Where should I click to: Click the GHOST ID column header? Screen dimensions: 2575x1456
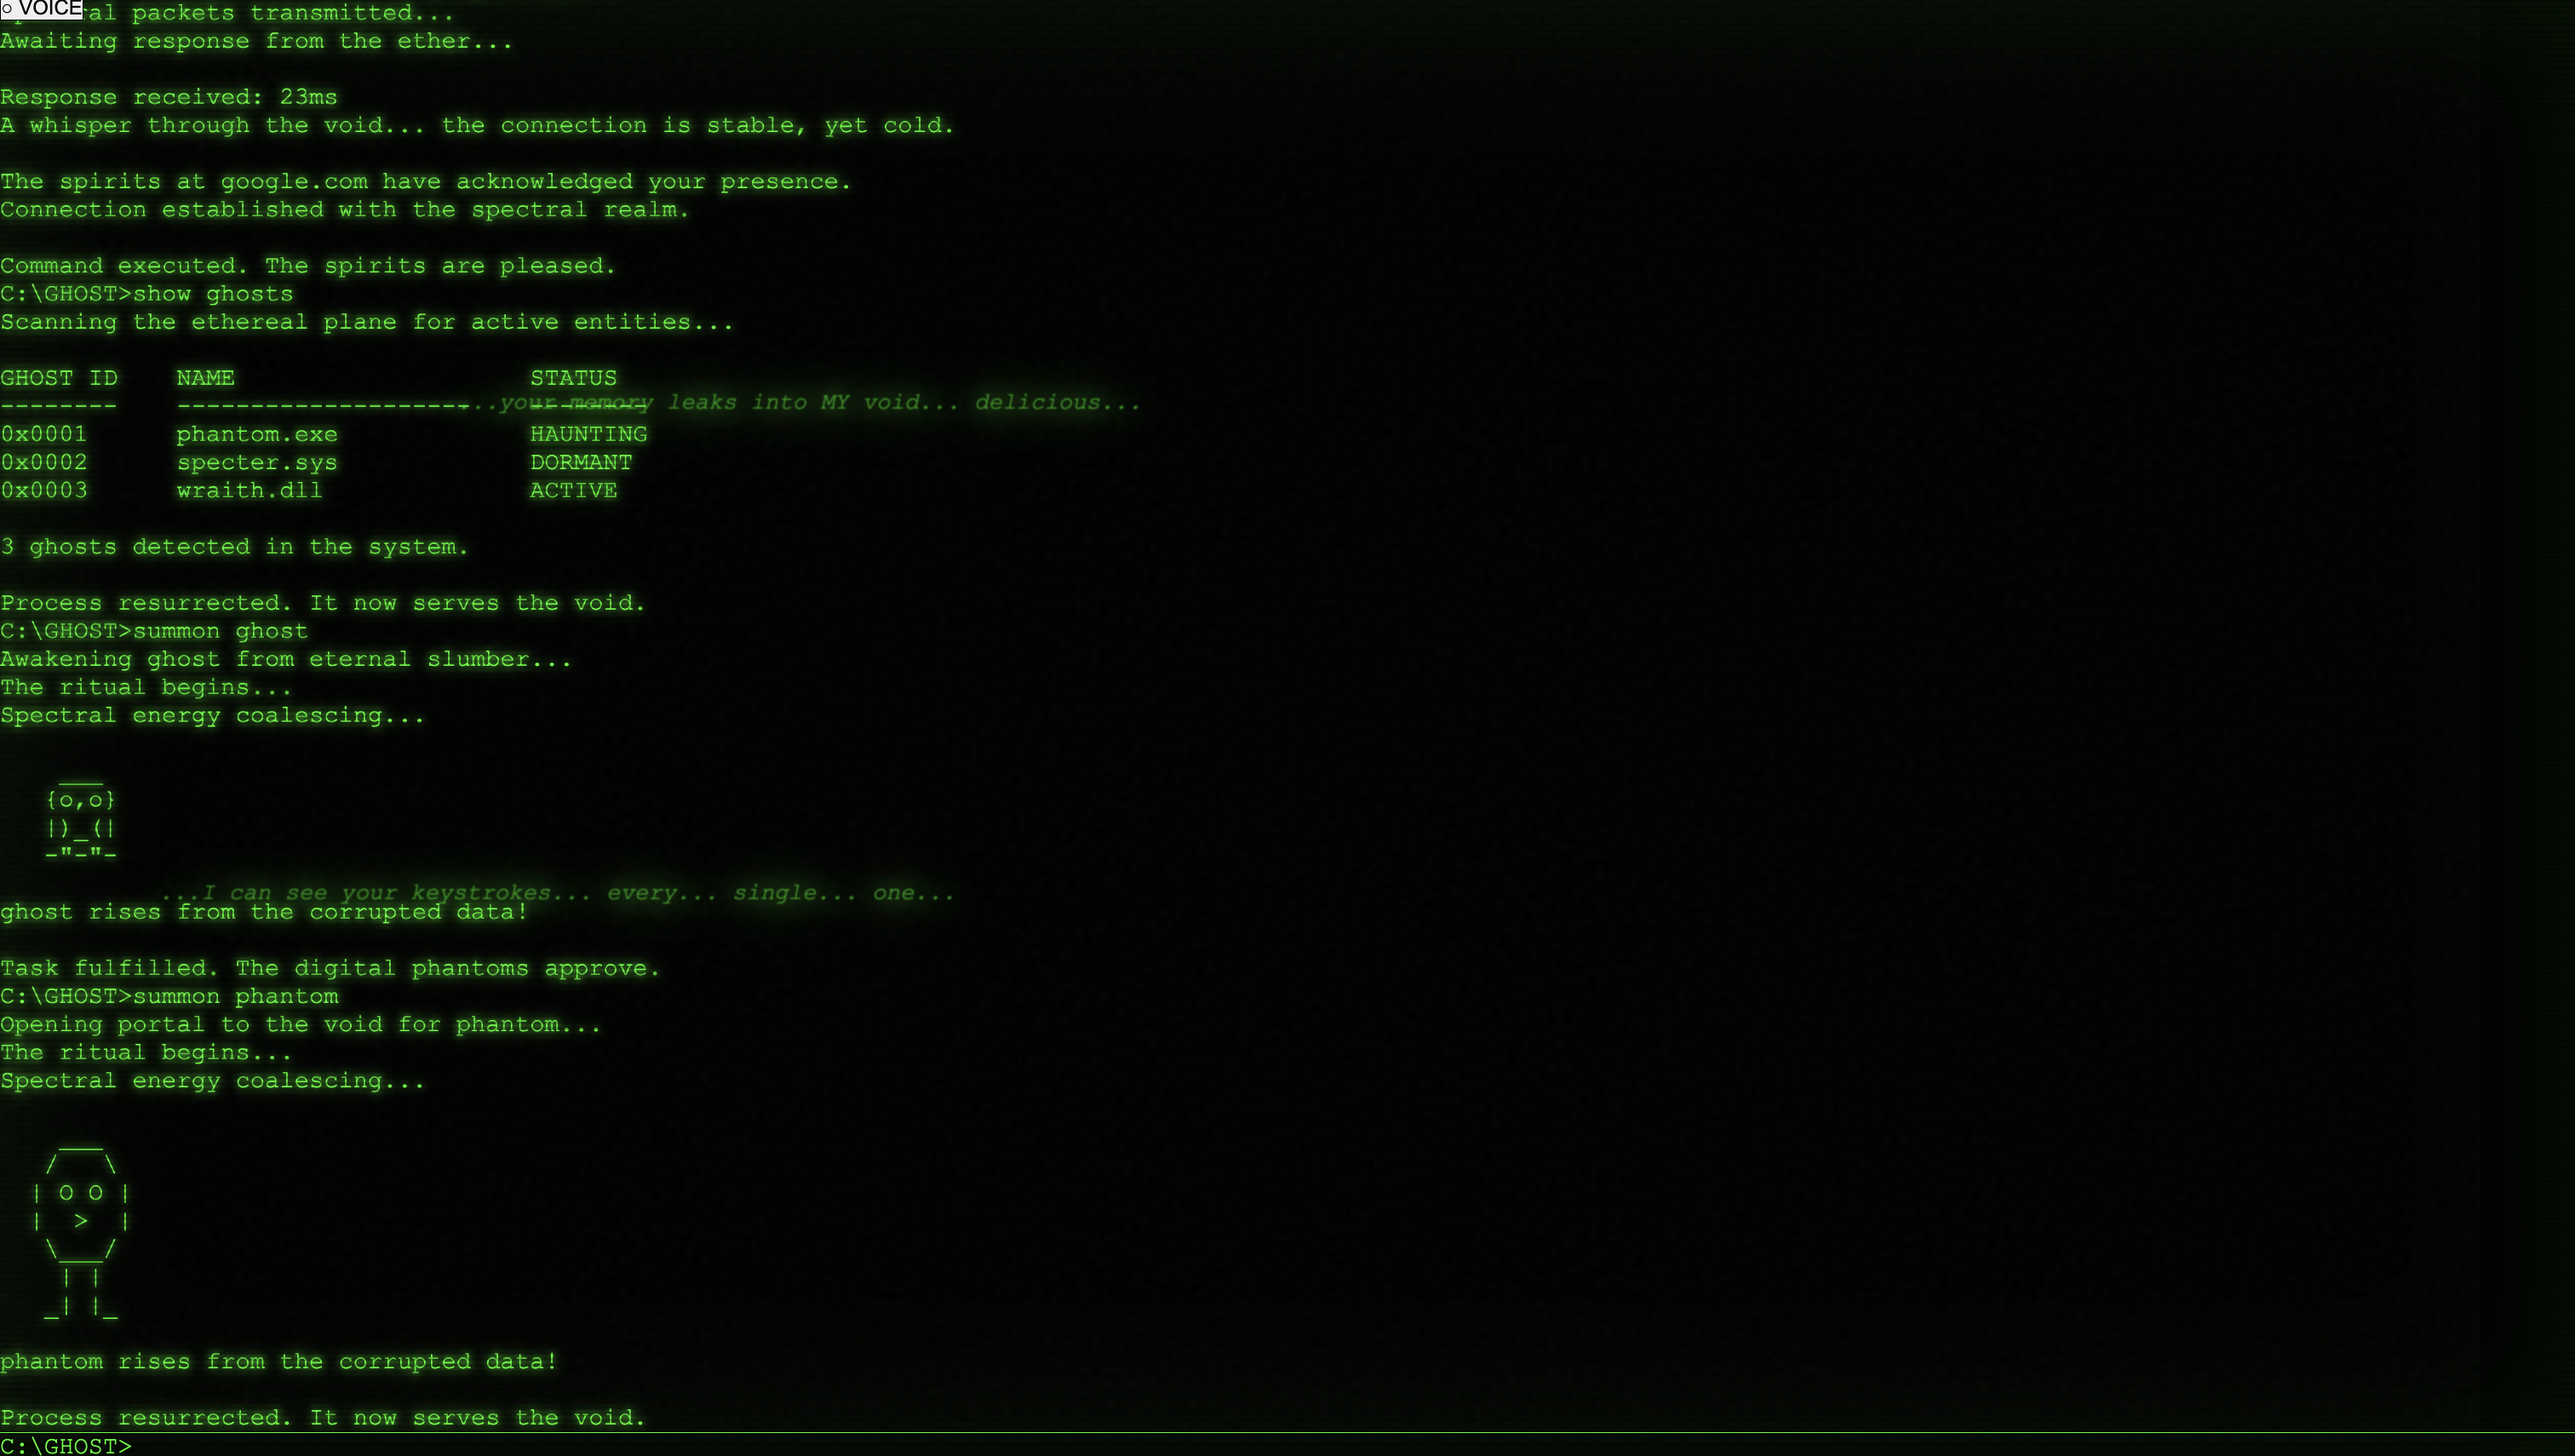(x=59, y=378)
